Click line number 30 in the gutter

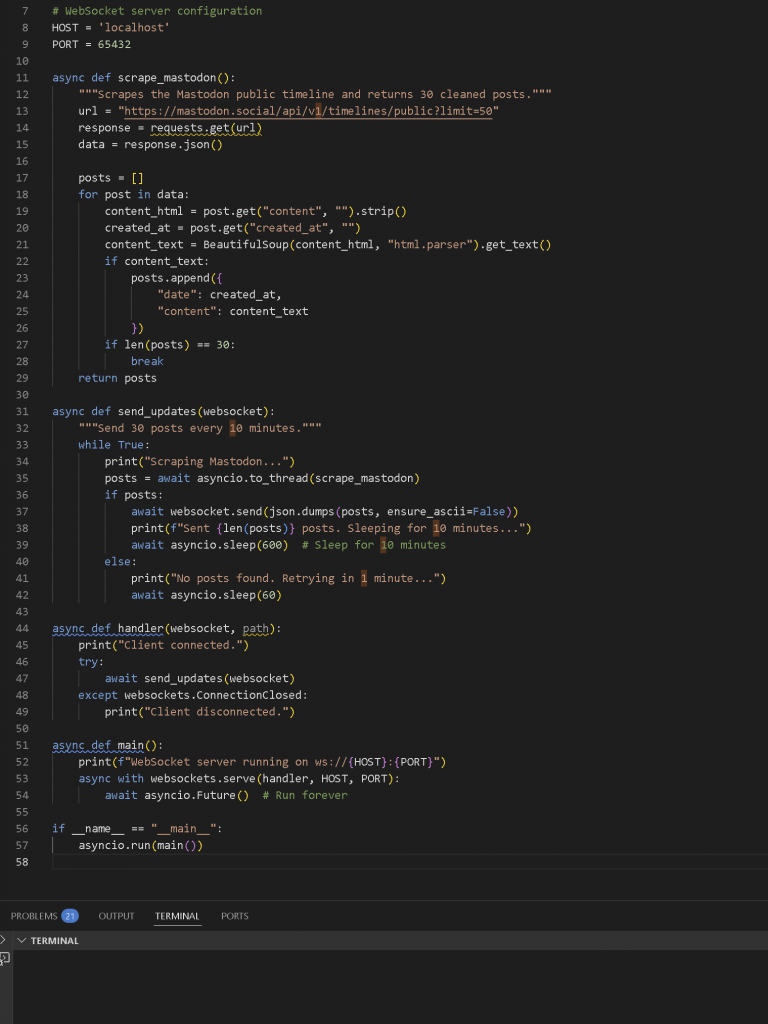22,395
